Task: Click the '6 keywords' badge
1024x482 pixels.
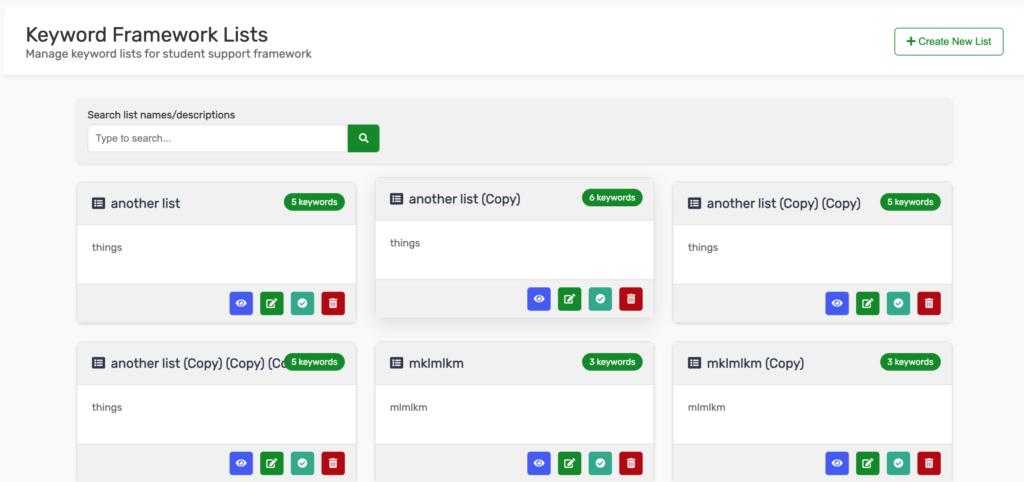Action: coord(612,198)
